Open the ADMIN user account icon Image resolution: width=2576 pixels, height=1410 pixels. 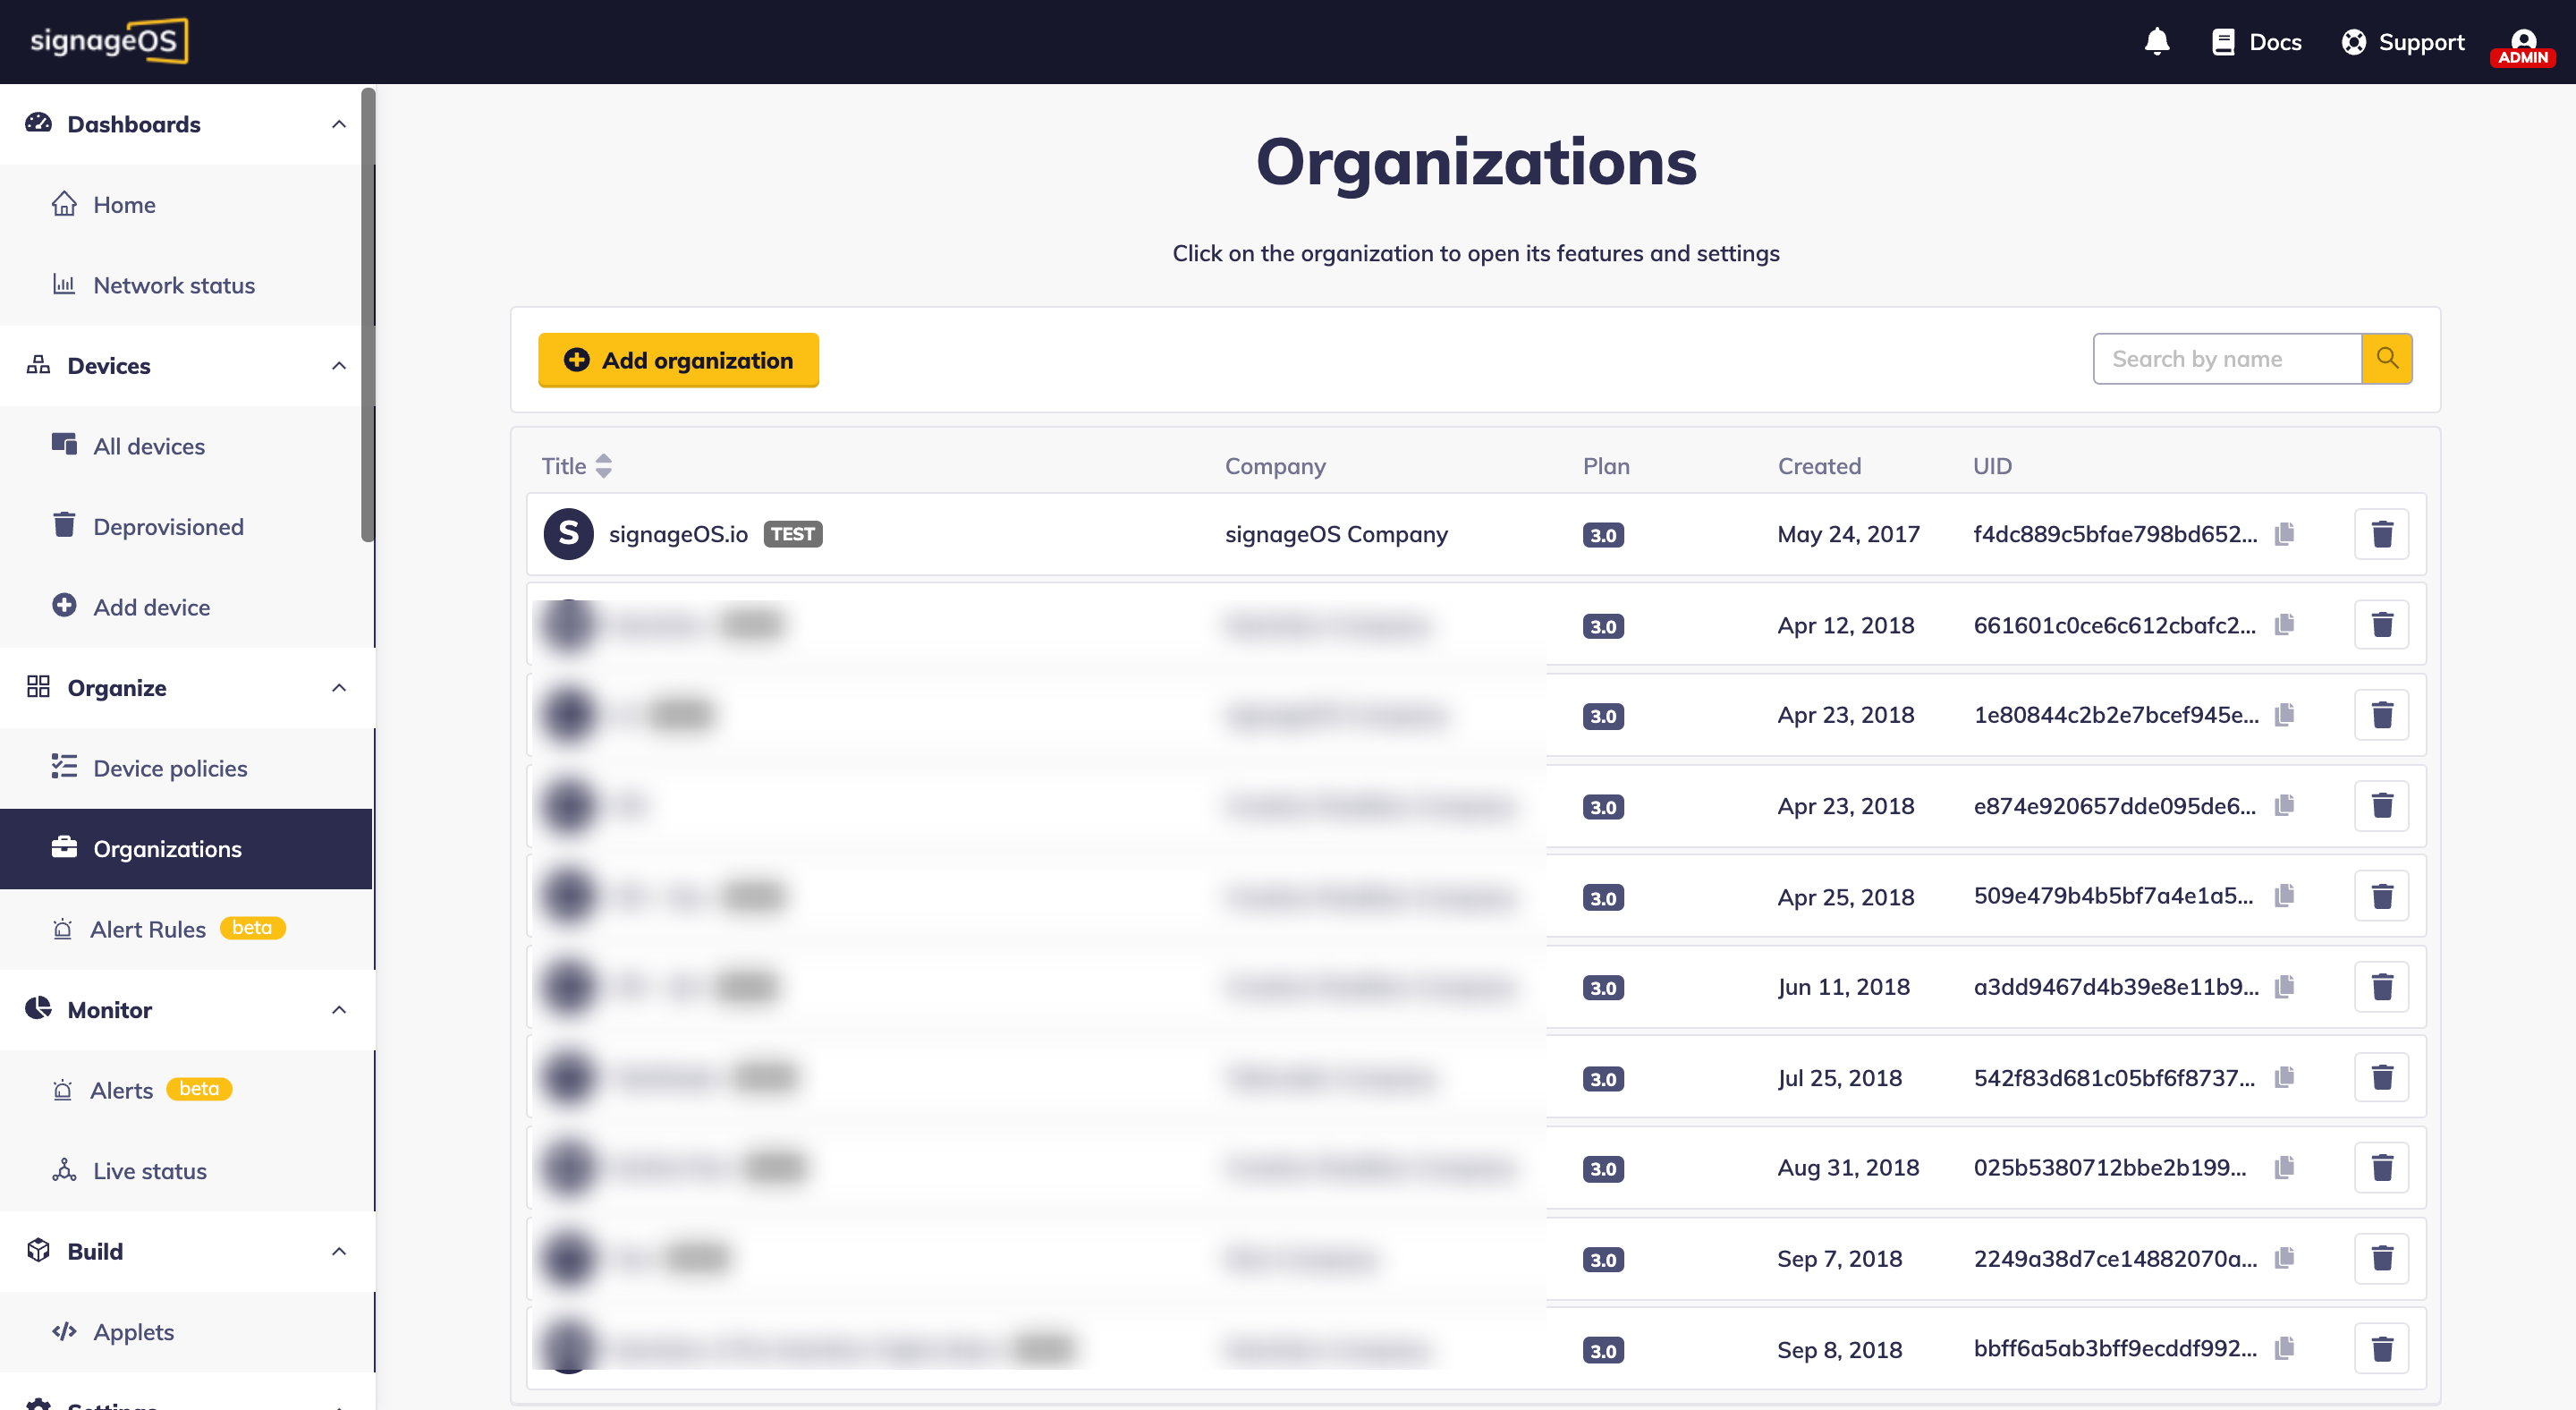tap(2522, 44)
